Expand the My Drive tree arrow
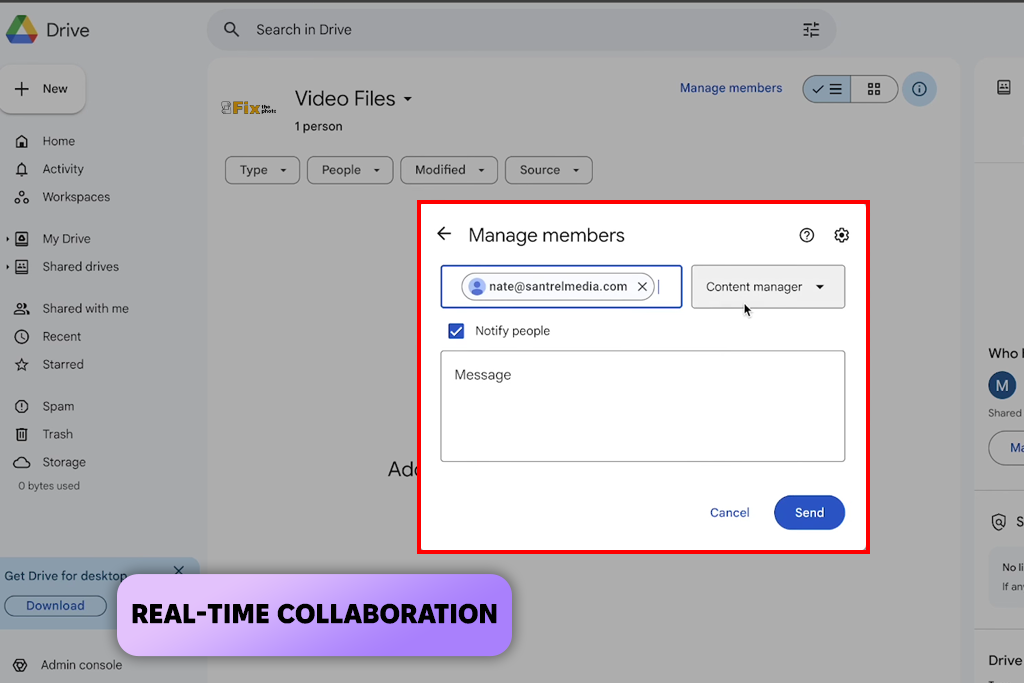The image size is (1024, 683). (7, 239)
